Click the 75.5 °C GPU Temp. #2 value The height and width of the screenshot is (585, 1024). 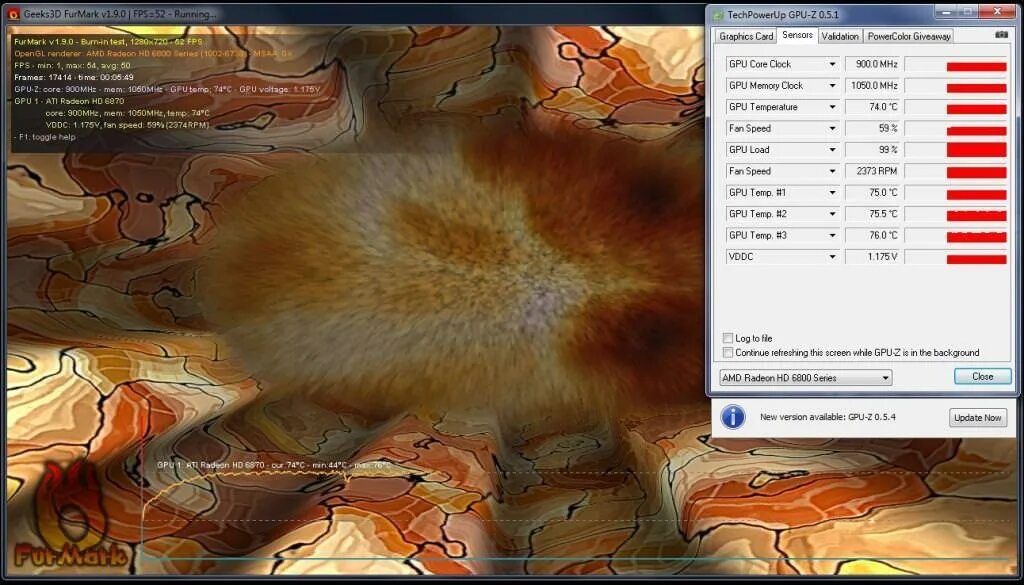tap(874, 214)
